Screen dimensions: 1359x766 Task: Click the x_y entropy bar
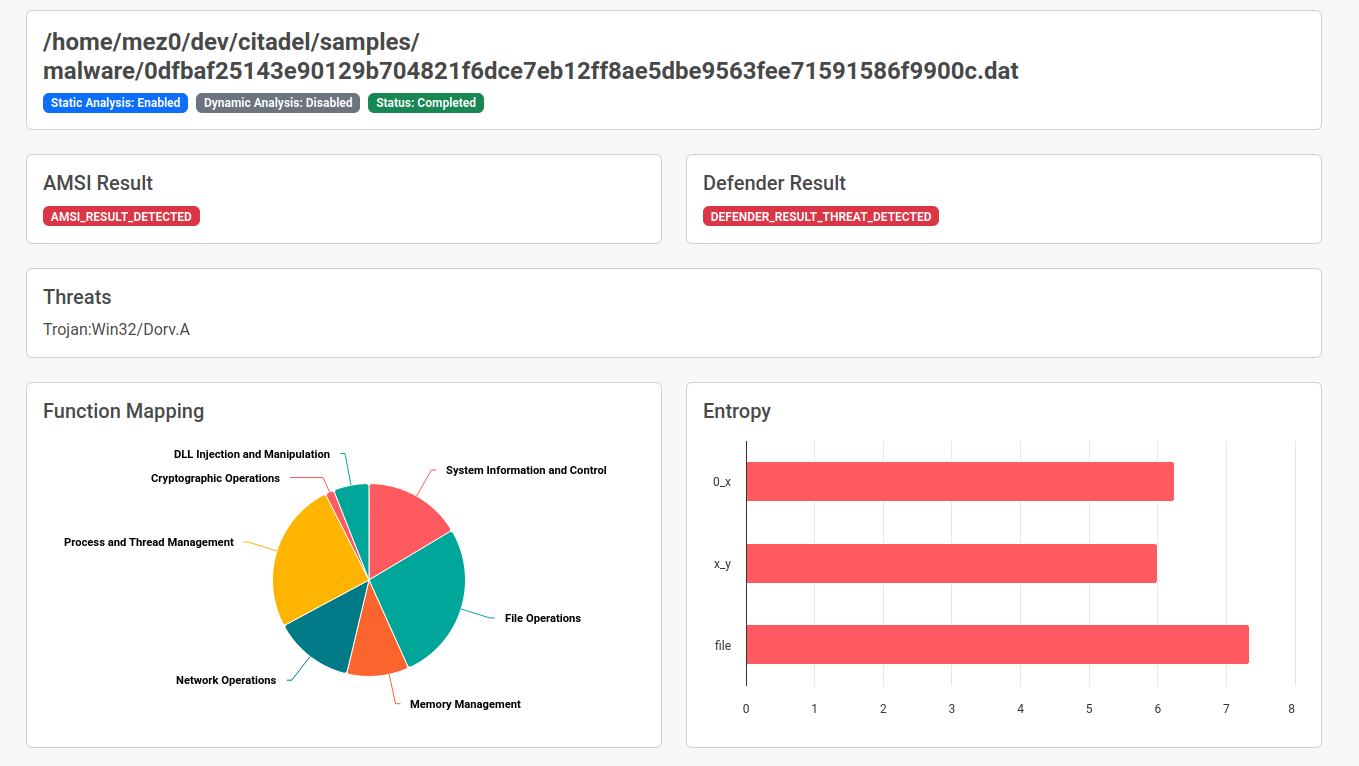[952, 564]
